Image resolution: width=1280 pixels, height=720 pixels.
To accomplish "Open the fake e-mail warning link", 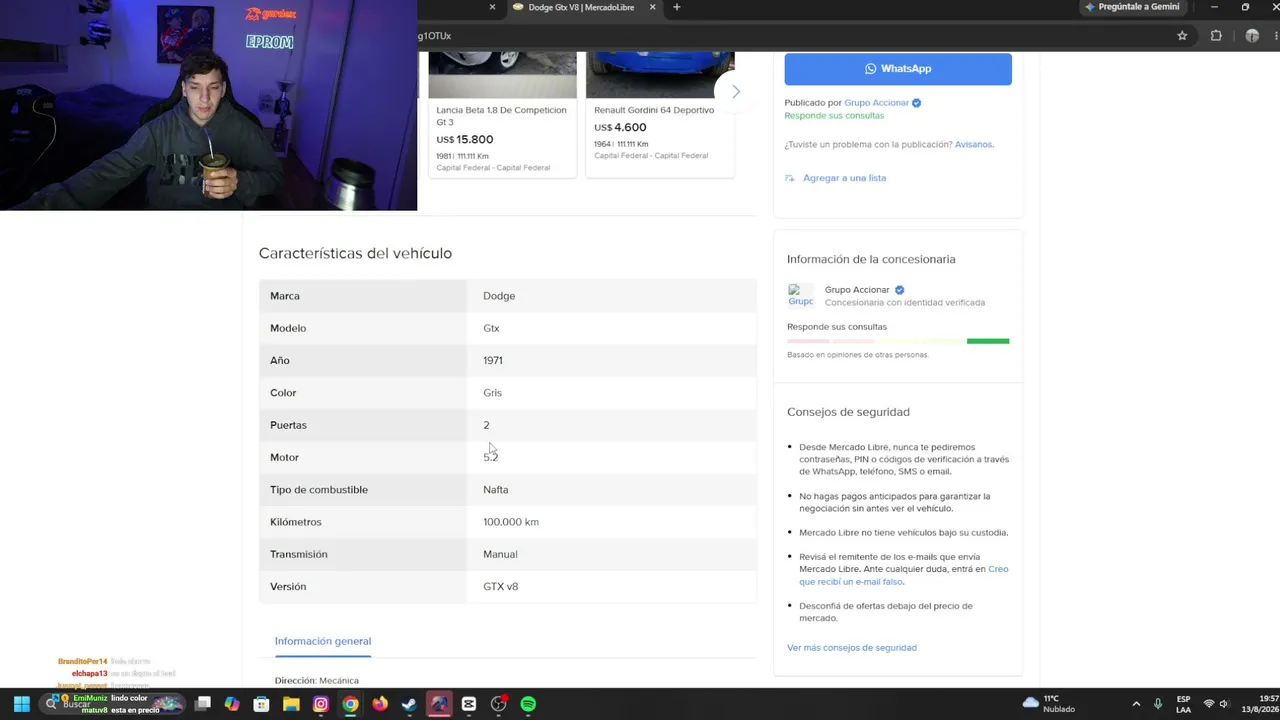I will 904,575.
